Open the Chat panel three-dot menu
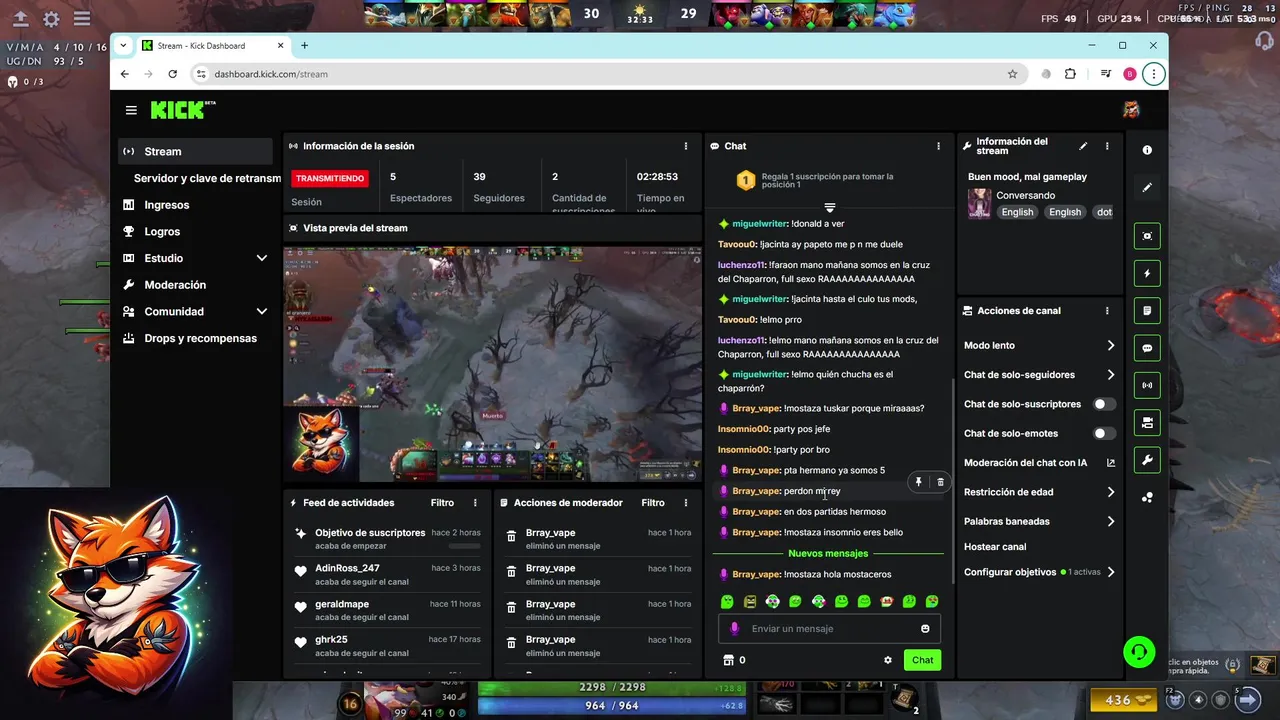1280x720 pixels. (x=938, y=146)
